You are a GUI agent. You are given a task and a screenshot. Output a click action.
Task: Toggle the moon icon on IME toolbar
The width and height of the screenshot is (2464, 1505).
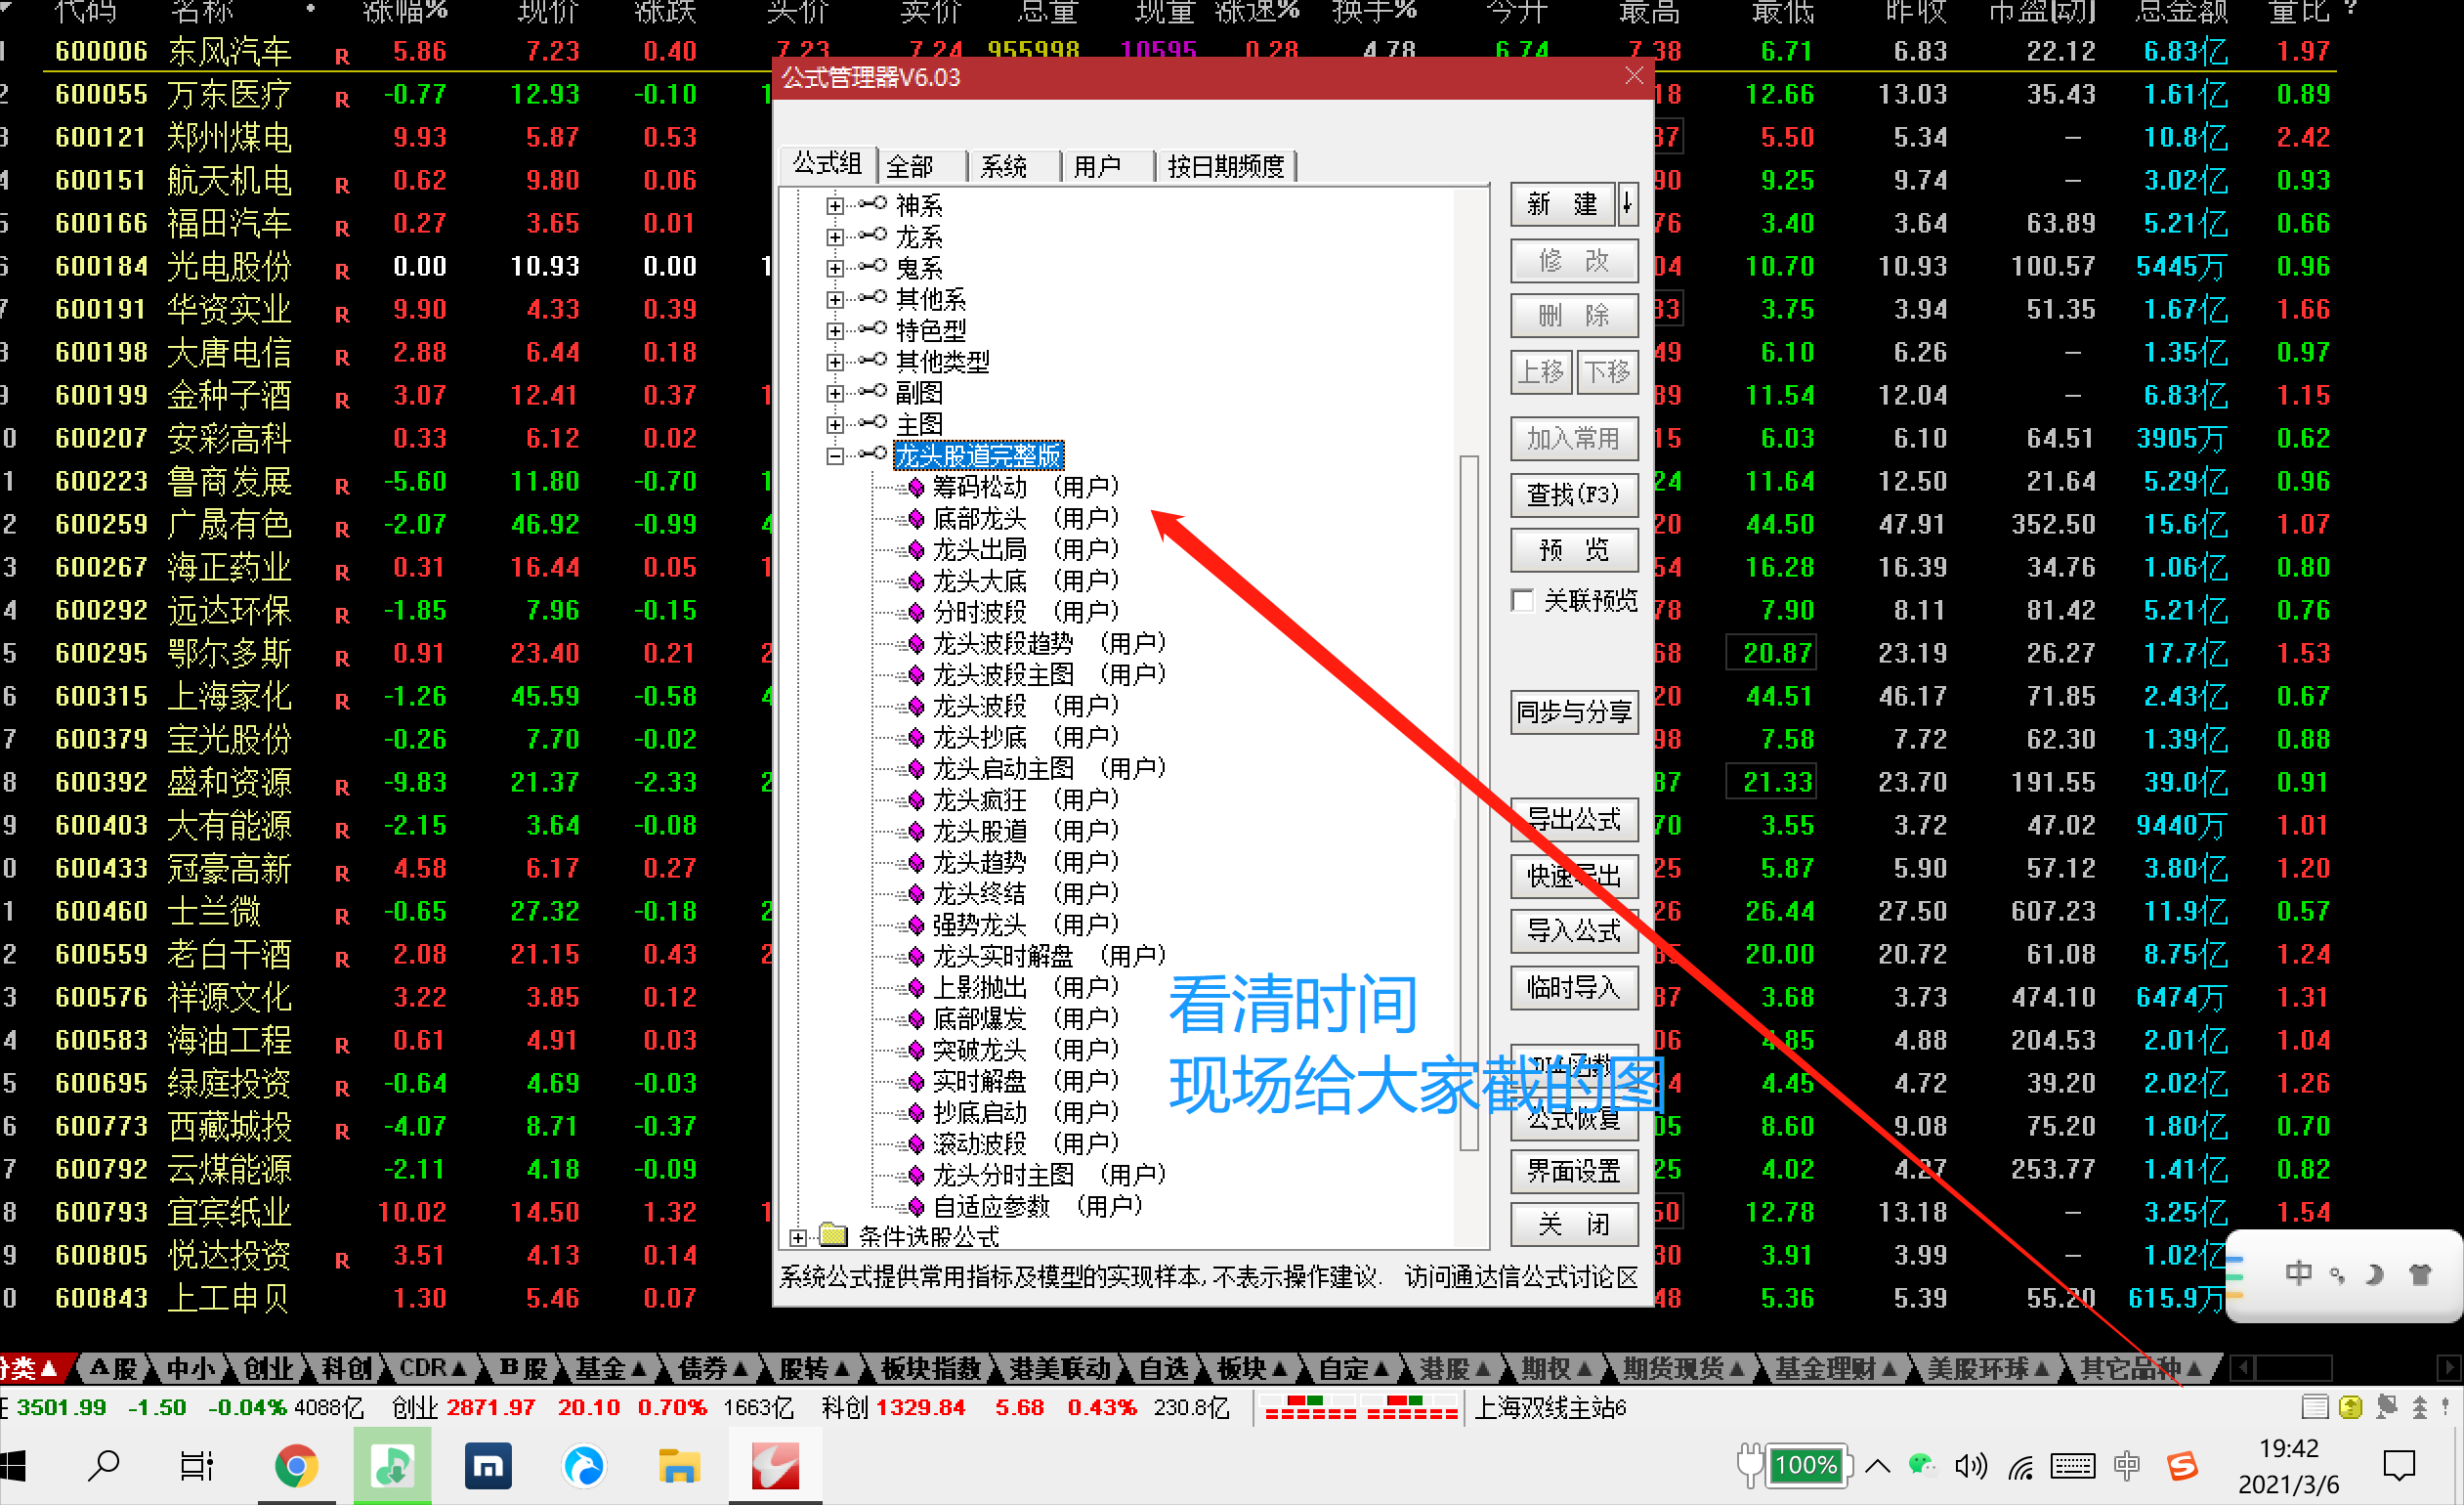[x=2375, y=1274]
